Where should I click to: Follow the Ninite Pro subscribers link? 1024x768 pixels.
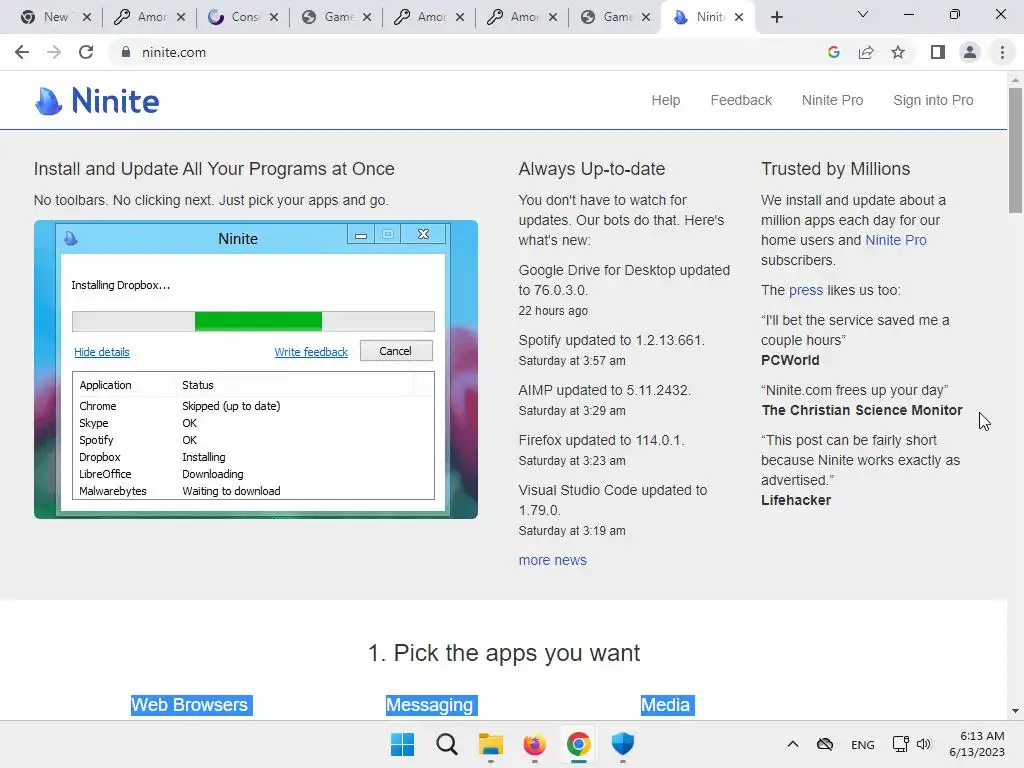pyautogui.click(x=895, y=240)
